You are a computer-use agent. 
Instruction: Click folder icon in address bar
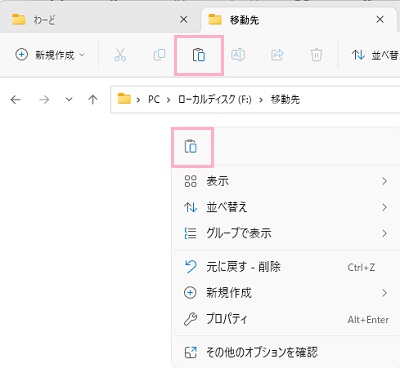pyautogui.click(x=124, y=99)
